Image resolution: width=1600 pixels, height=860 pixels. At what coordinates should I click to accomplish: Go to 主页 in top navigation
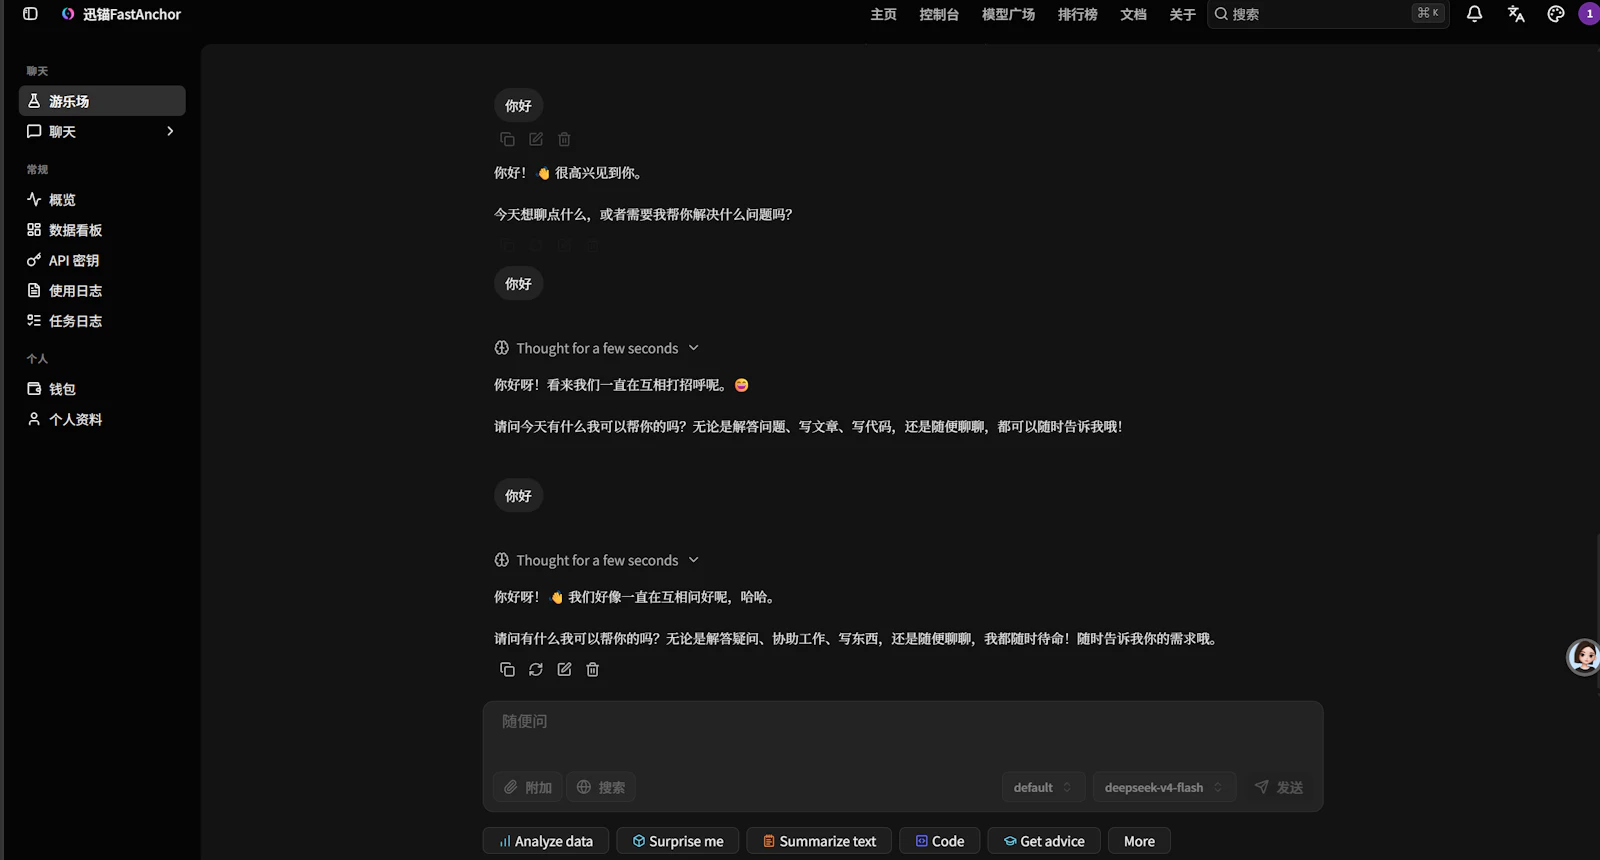pyautogui.click(x=883, y=14)
